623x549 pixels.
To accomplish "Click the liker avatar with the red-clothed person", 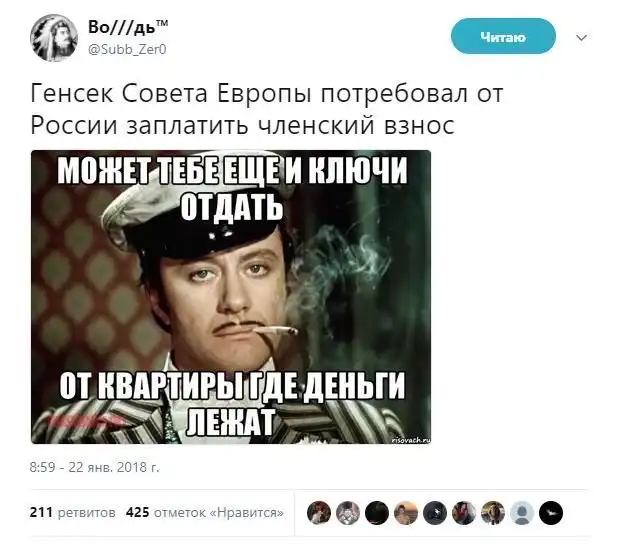I will pyautogui.click(x=464, y=513).
